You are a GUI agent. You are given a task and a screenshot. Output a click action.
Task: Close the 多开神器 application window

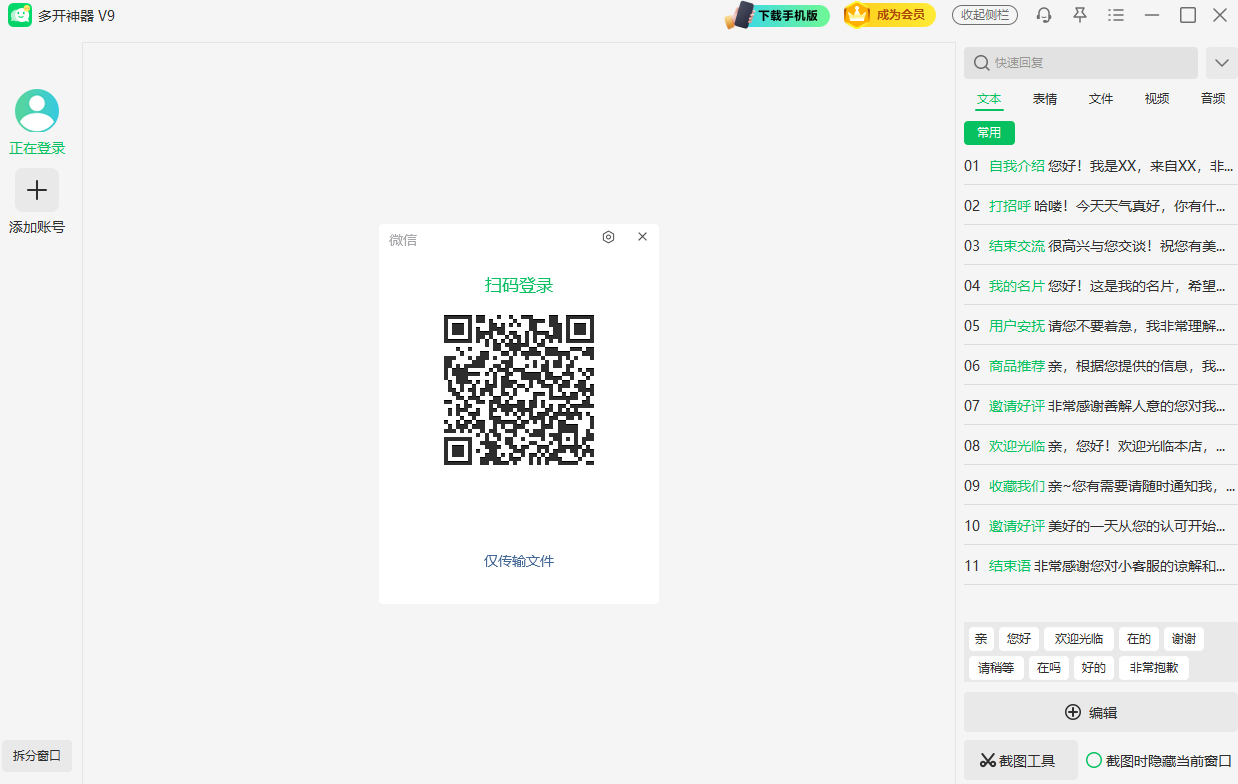point(1220,15)
